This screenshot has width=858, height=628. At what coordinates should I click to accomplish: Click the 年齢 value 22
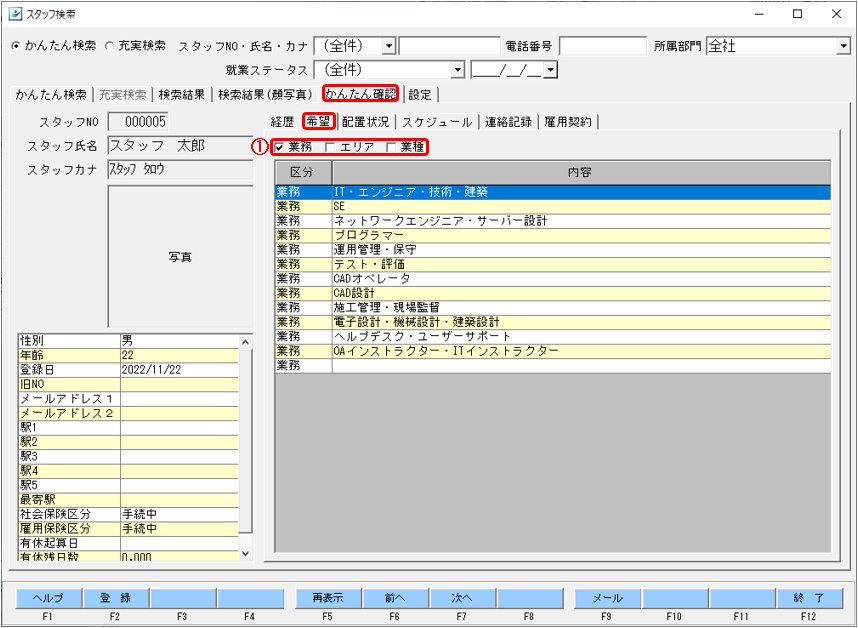[x=179, y=356]
